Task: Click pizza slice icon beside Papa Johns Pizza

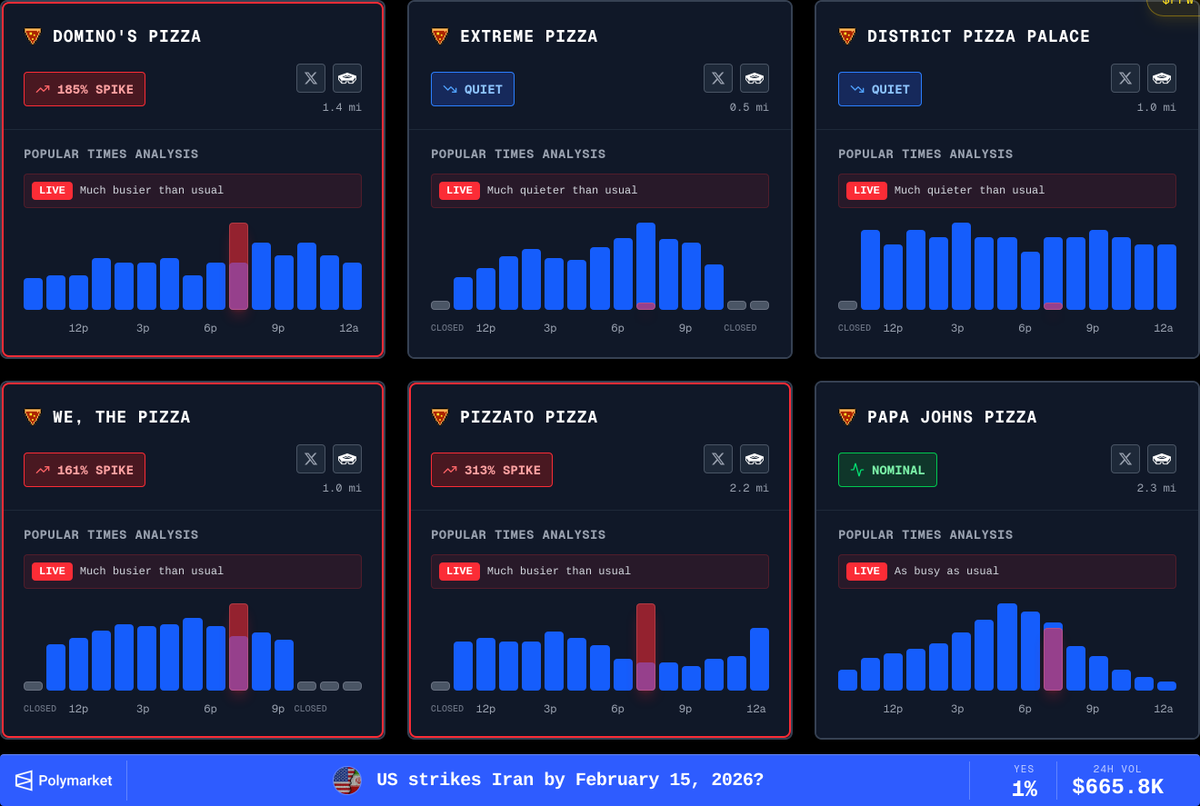Action: (x=847, y=417)
